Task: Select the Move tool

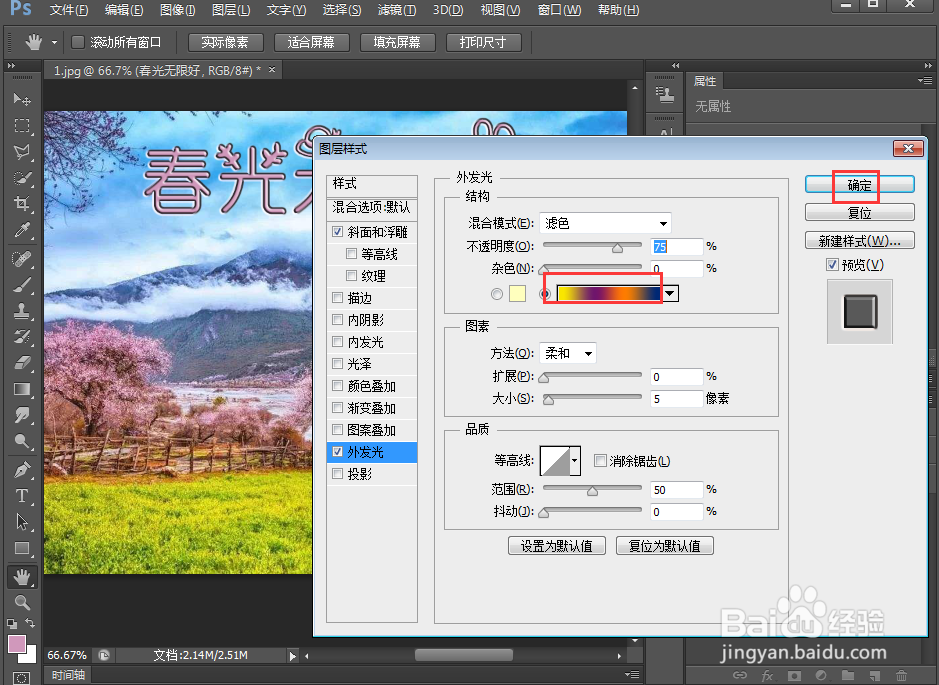Action: (x=22, y=99)
